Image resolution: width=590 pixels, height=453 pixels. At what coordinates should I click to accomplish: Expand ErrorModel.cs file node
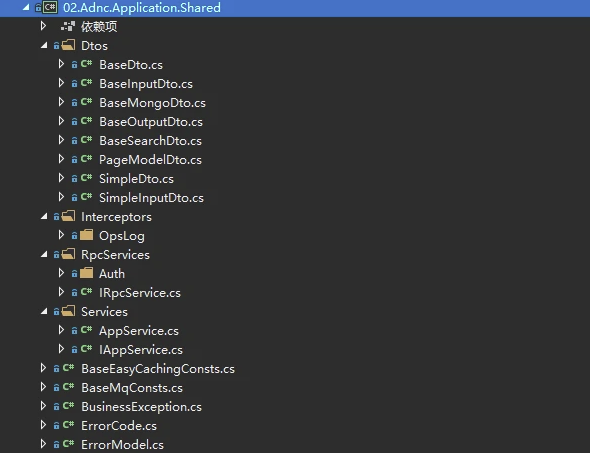pos(43,444)
